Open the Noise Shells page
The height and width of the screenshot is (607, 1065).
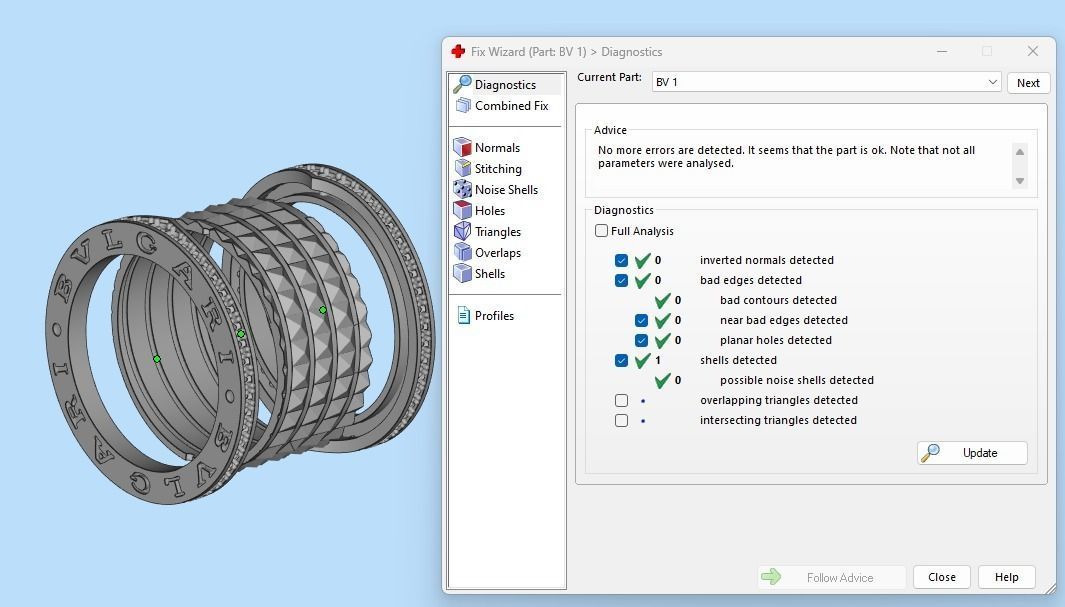pyautogui.click(x=506, y=190)
